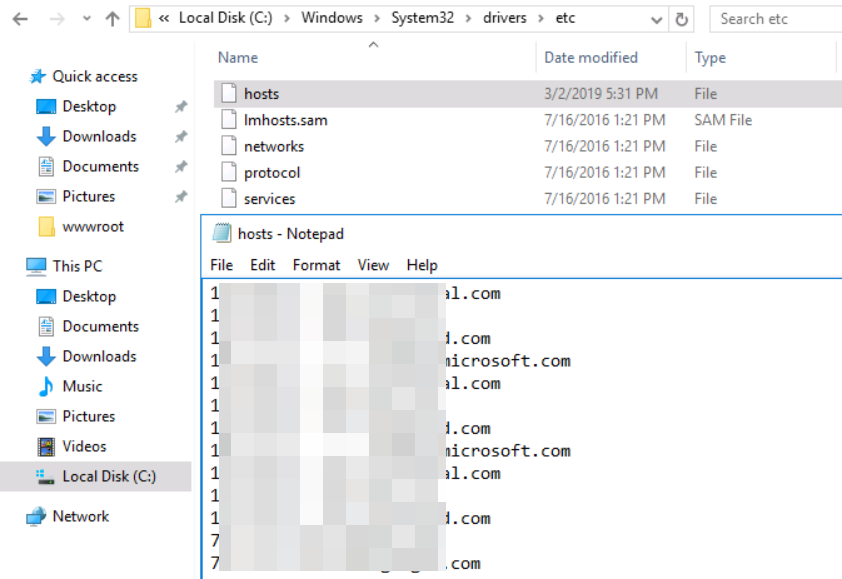The height and width of the screenshot is (579, 842).
Task: Select the networks file icon
Action: (229, 146)
